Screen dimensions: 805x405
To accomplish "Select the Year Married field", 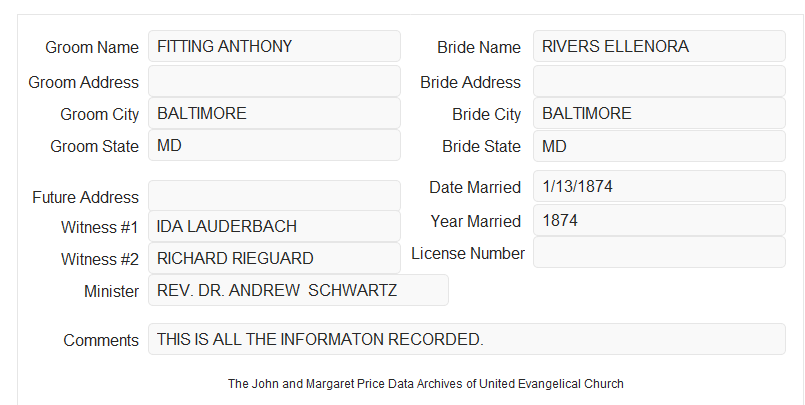I will (659, 220).
